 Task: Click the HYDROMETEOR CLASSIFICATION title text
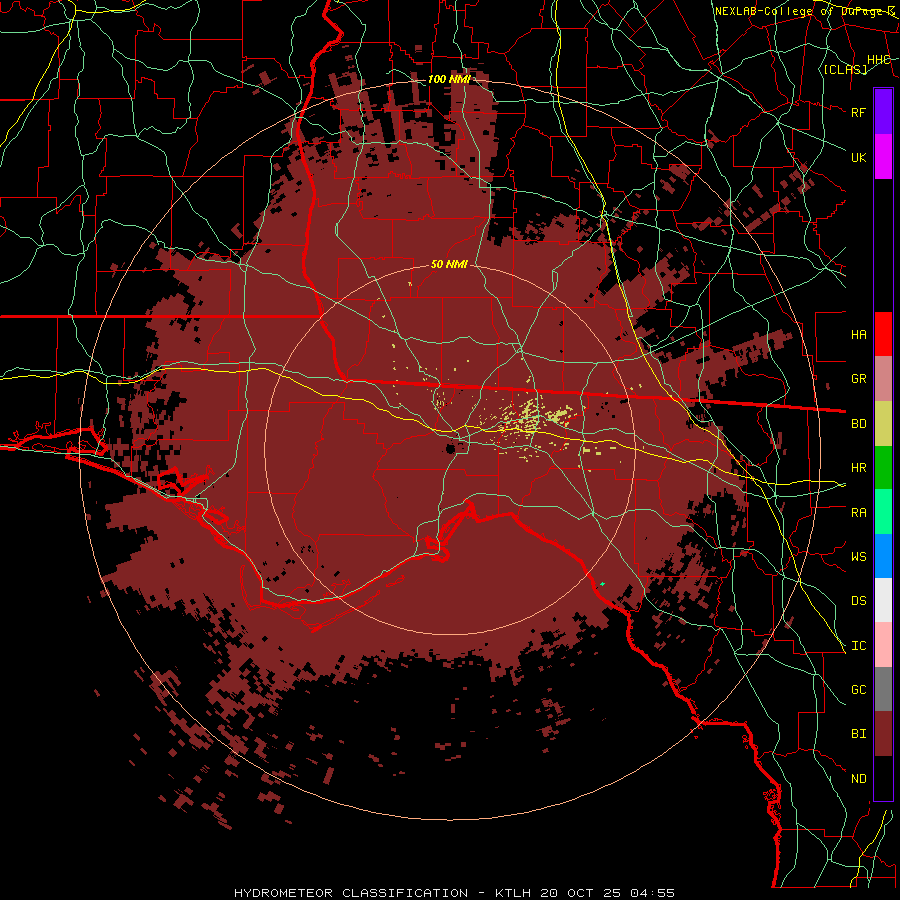pos(351,893)
